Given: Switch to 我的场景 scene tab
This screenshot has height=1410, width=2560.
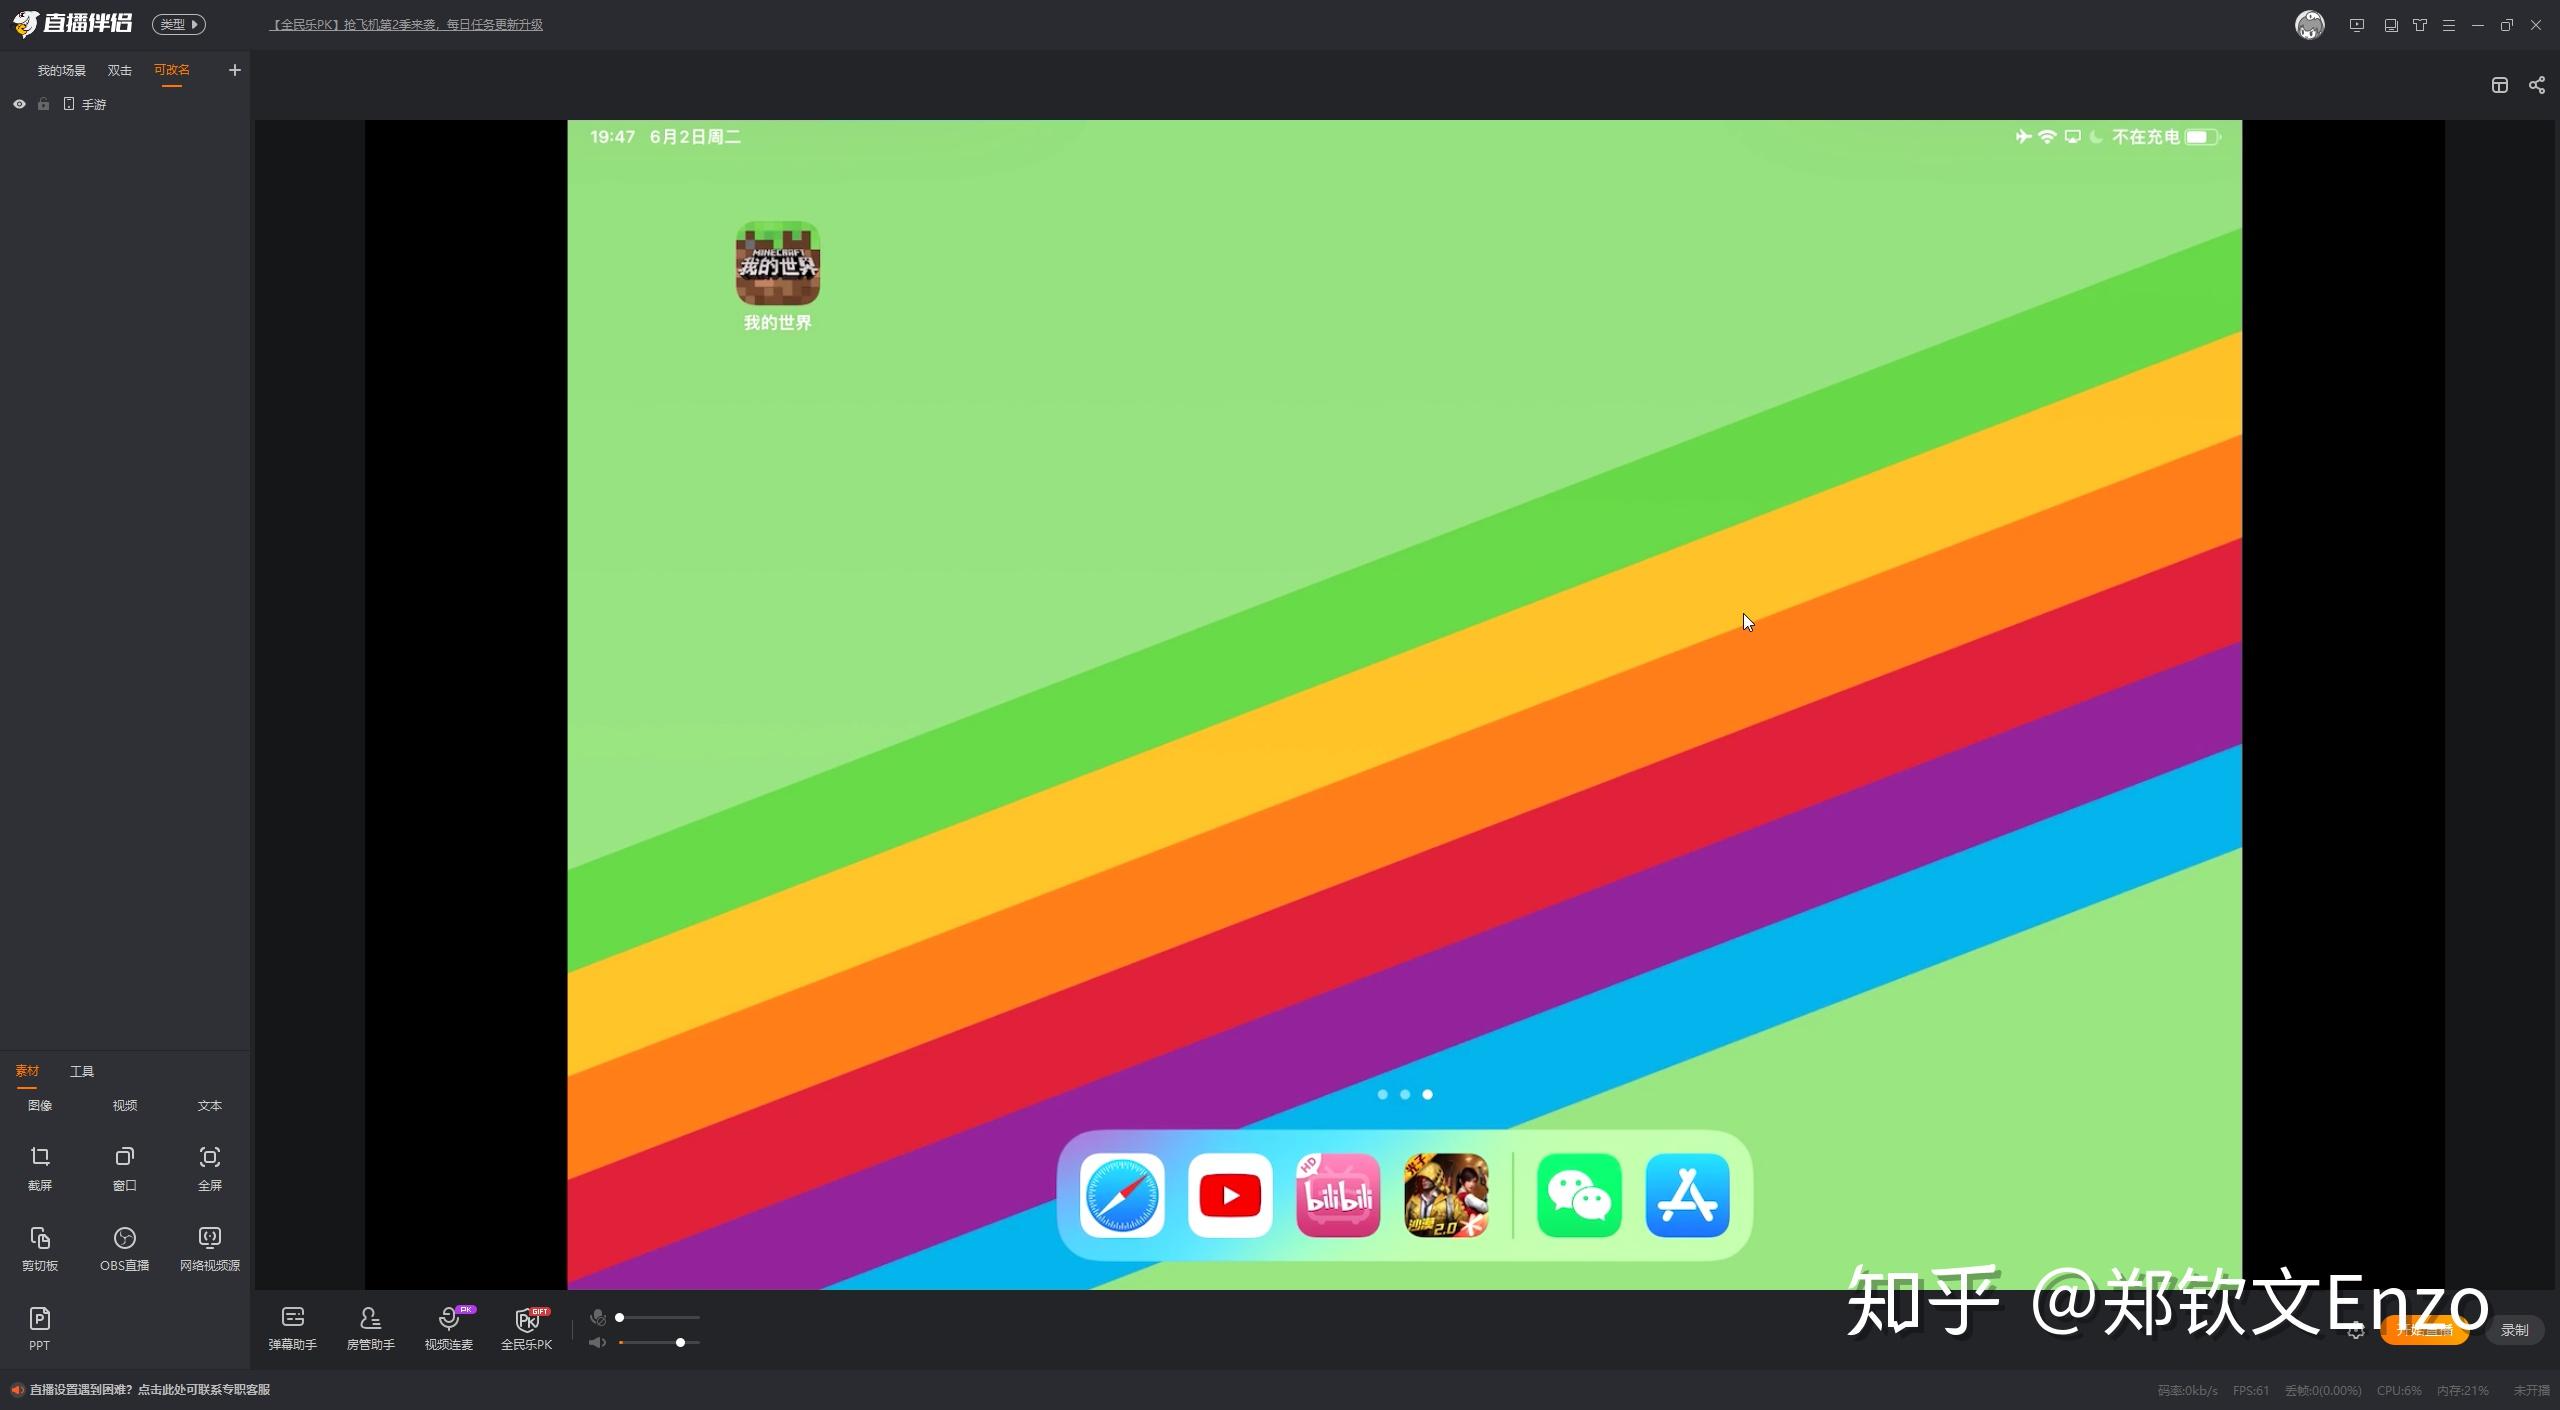Looking at the screenshot, I should coord(62,70).
